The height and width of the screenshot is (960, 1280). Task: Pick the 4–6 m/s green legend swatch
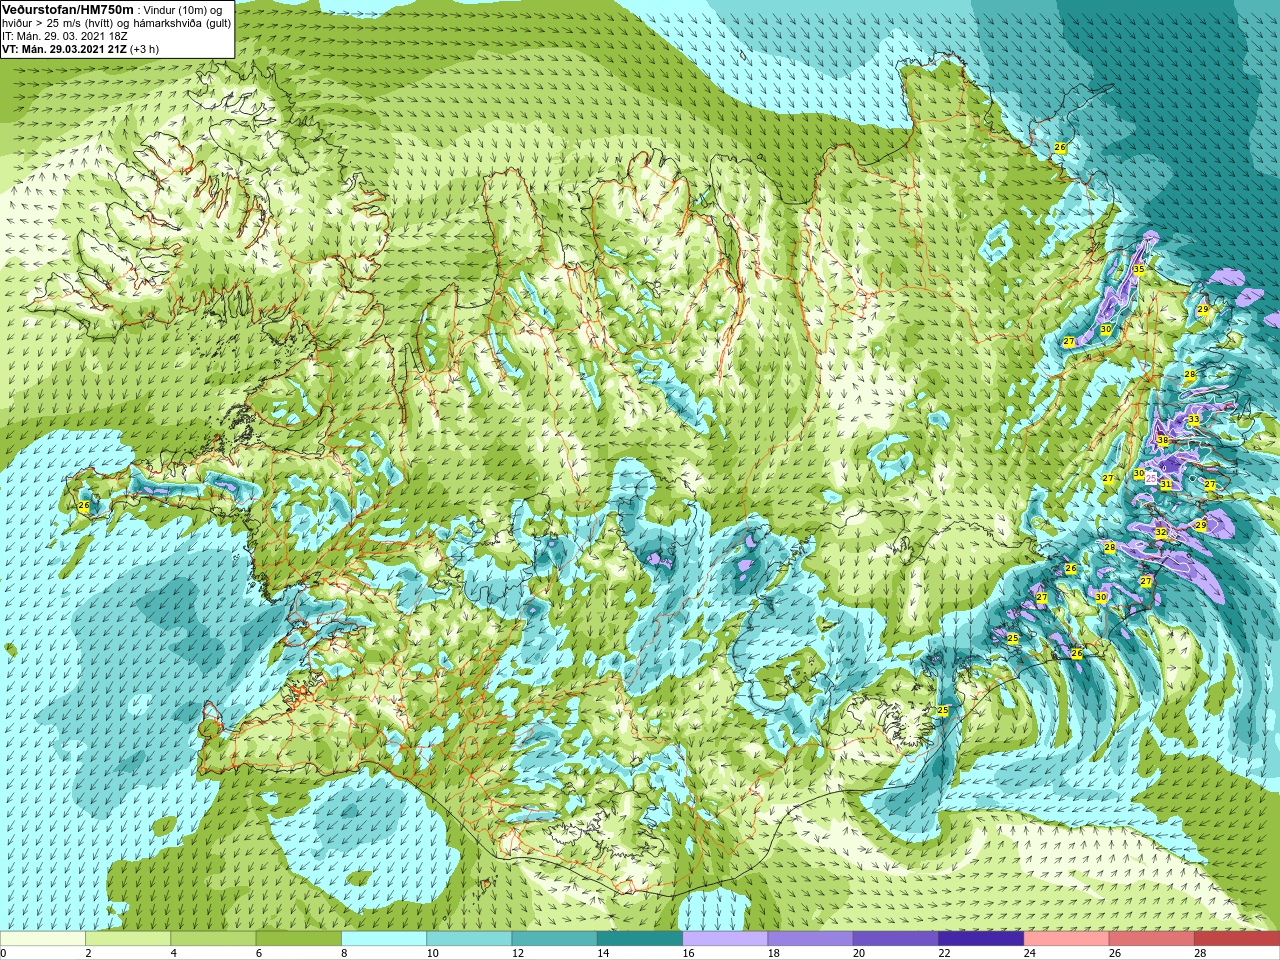click(x=213, y=939)
